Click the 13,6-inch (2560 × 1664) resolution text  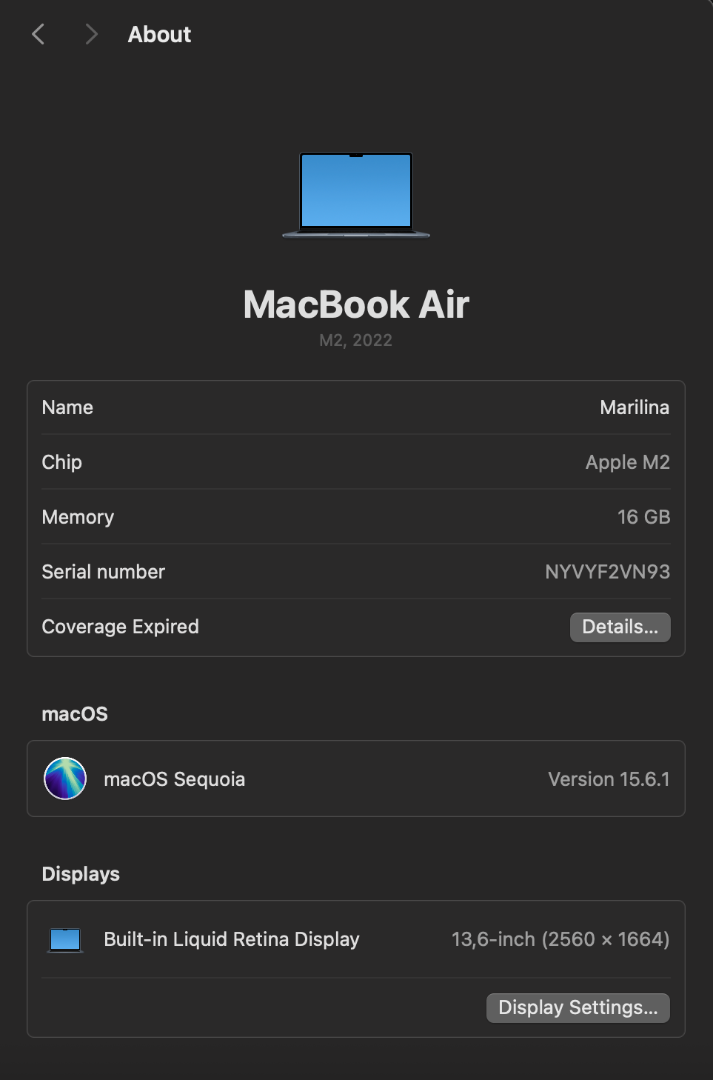click(561, 939)
